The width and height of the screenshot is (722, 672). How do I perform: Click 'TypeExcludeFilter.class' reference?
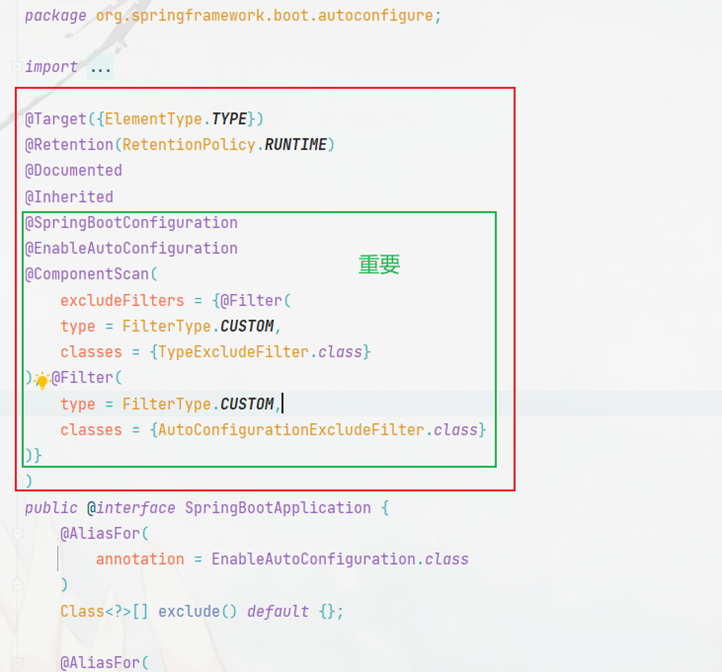coord(260,352)
